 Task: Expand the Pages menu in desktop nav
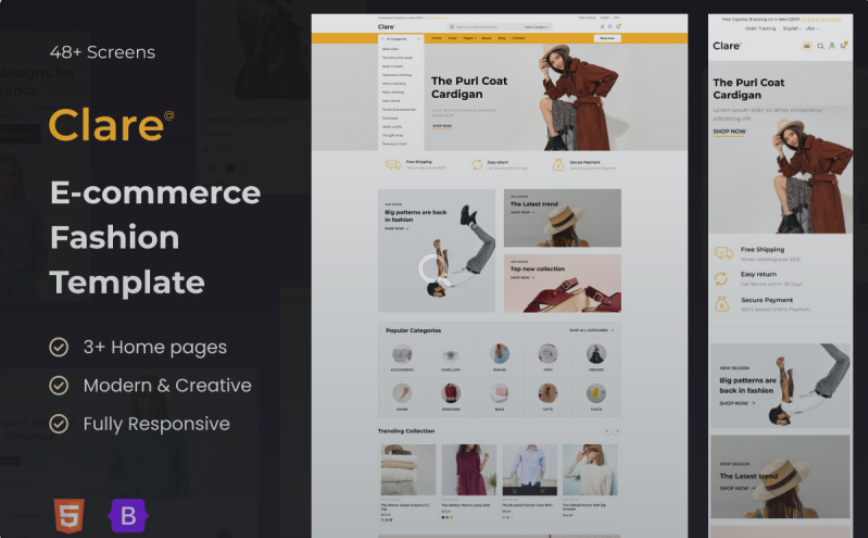click(x=469, y=38)
